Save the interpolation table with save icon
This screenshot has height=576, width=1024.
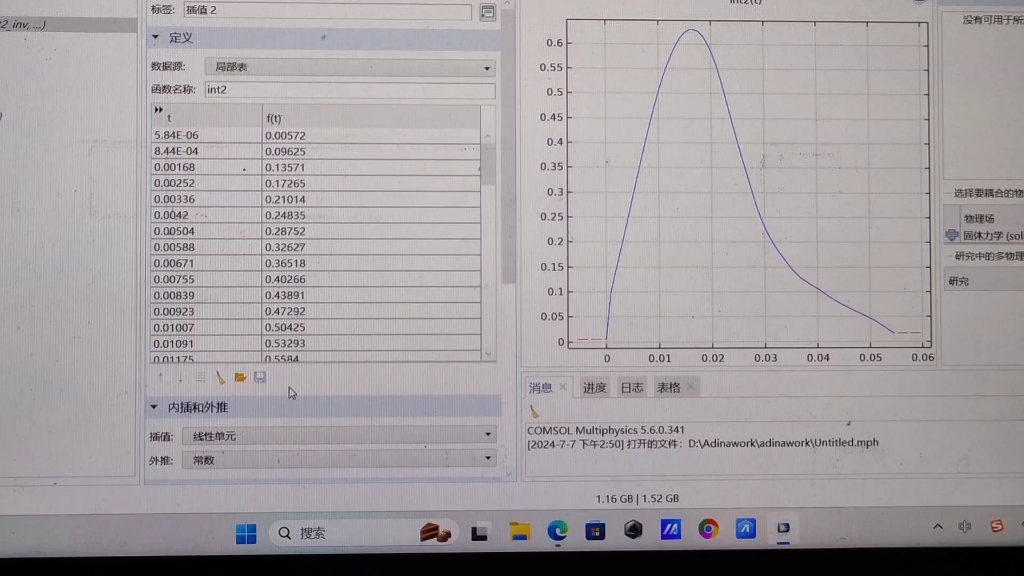pyautogui.click(x=260, y=377)
